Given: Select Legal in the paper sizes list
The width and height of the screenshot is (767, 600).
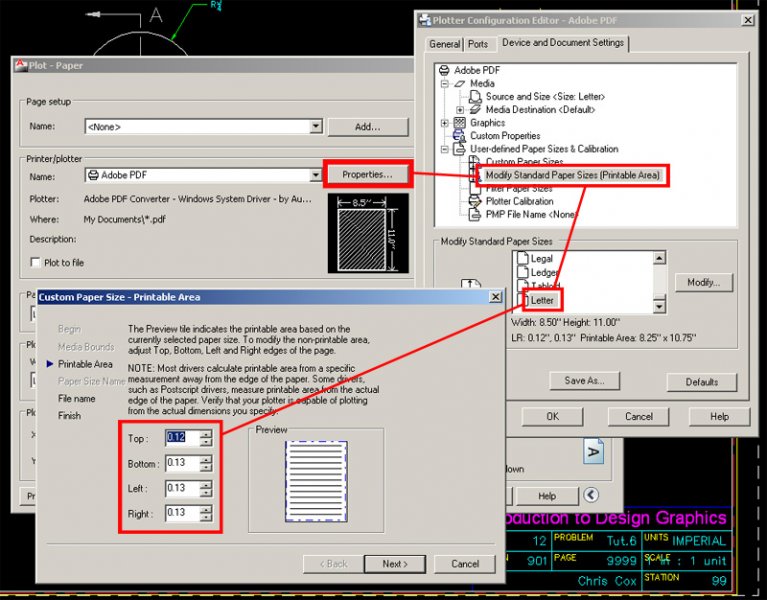Looking at the screenshot, I should [x=541, y=258].
